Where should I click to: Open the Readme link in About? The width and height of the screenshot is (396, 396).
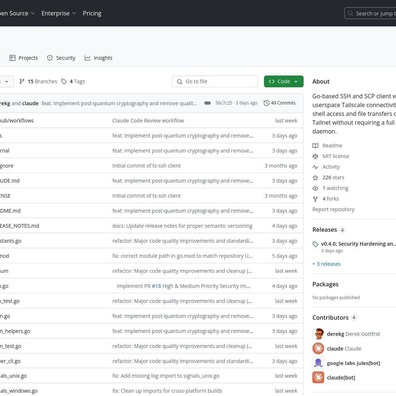pos(332,146)
